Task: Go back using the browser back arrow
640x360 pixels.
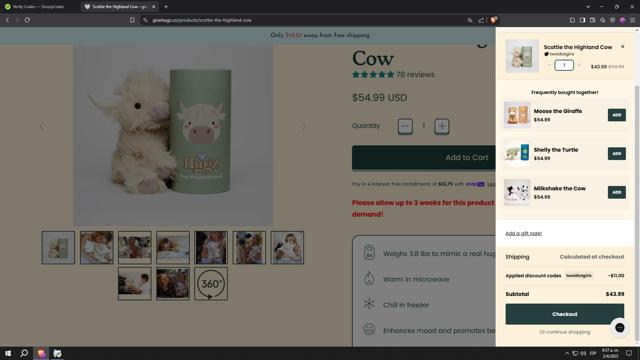Action: (x=7, y=20)
